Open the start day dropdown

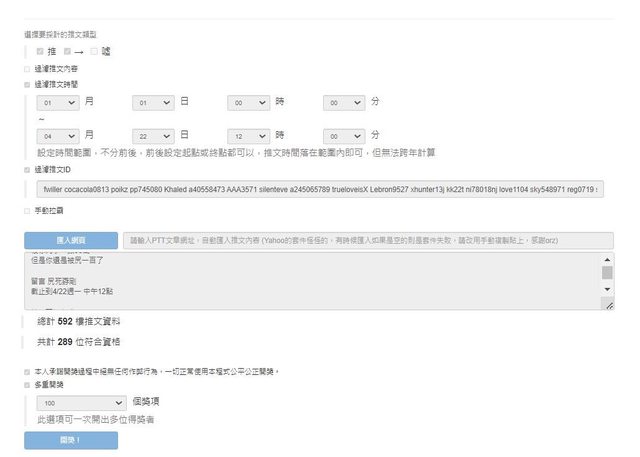coord(153,103)
